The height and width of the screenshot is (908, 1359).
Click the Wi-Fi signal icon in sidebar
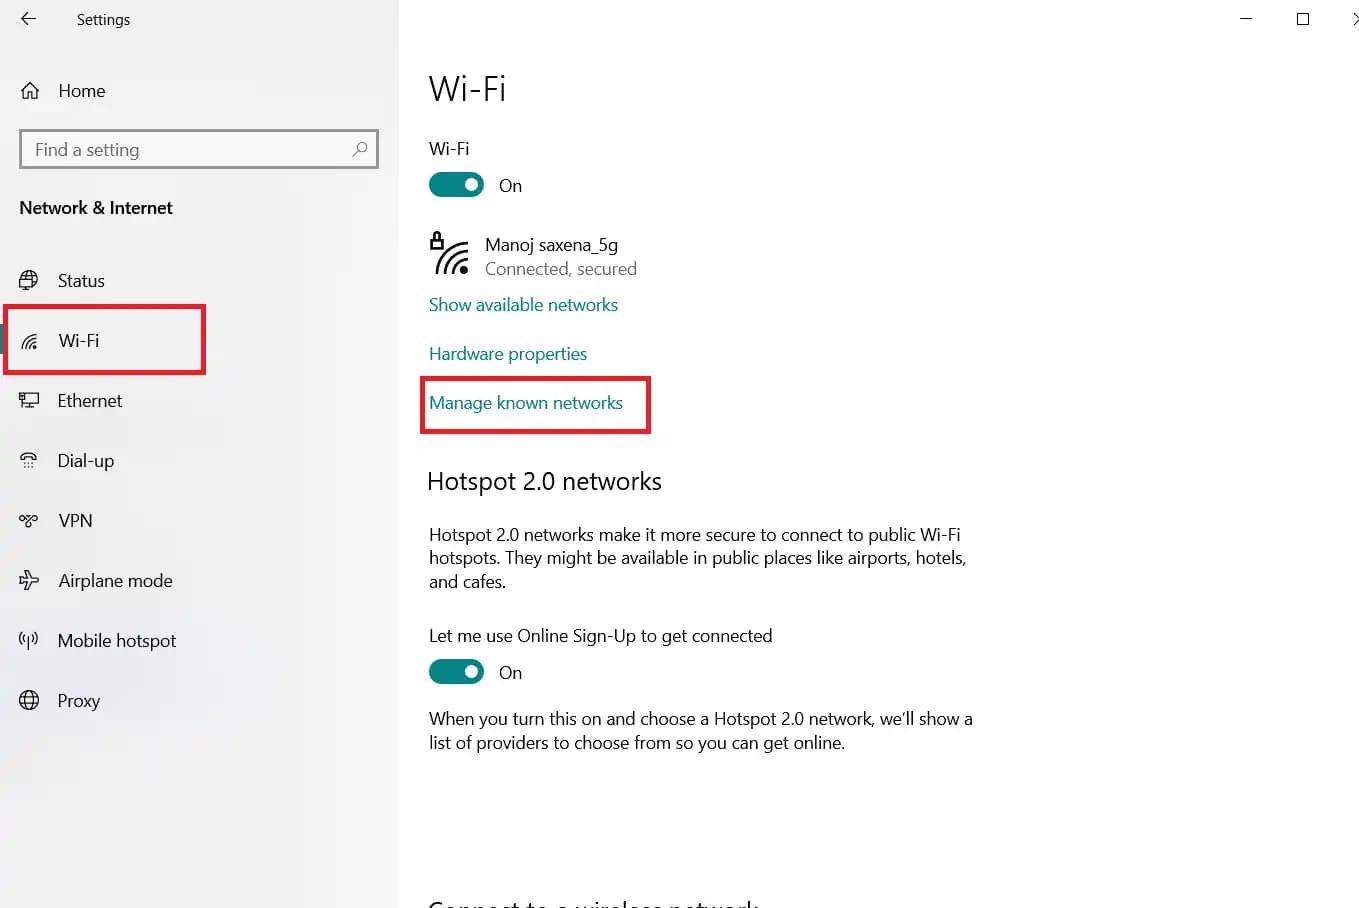30,342
